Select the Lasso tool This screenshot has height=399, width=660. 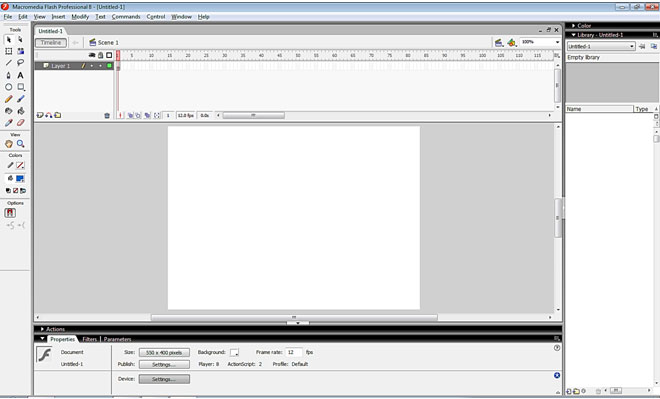(x=20, y=63)
